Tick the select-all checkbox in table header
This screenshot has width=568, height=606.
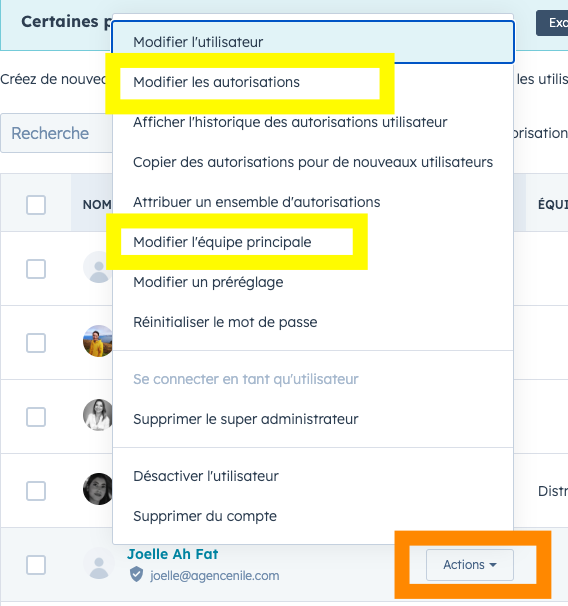pyautogui.click(x=36, y=205)
